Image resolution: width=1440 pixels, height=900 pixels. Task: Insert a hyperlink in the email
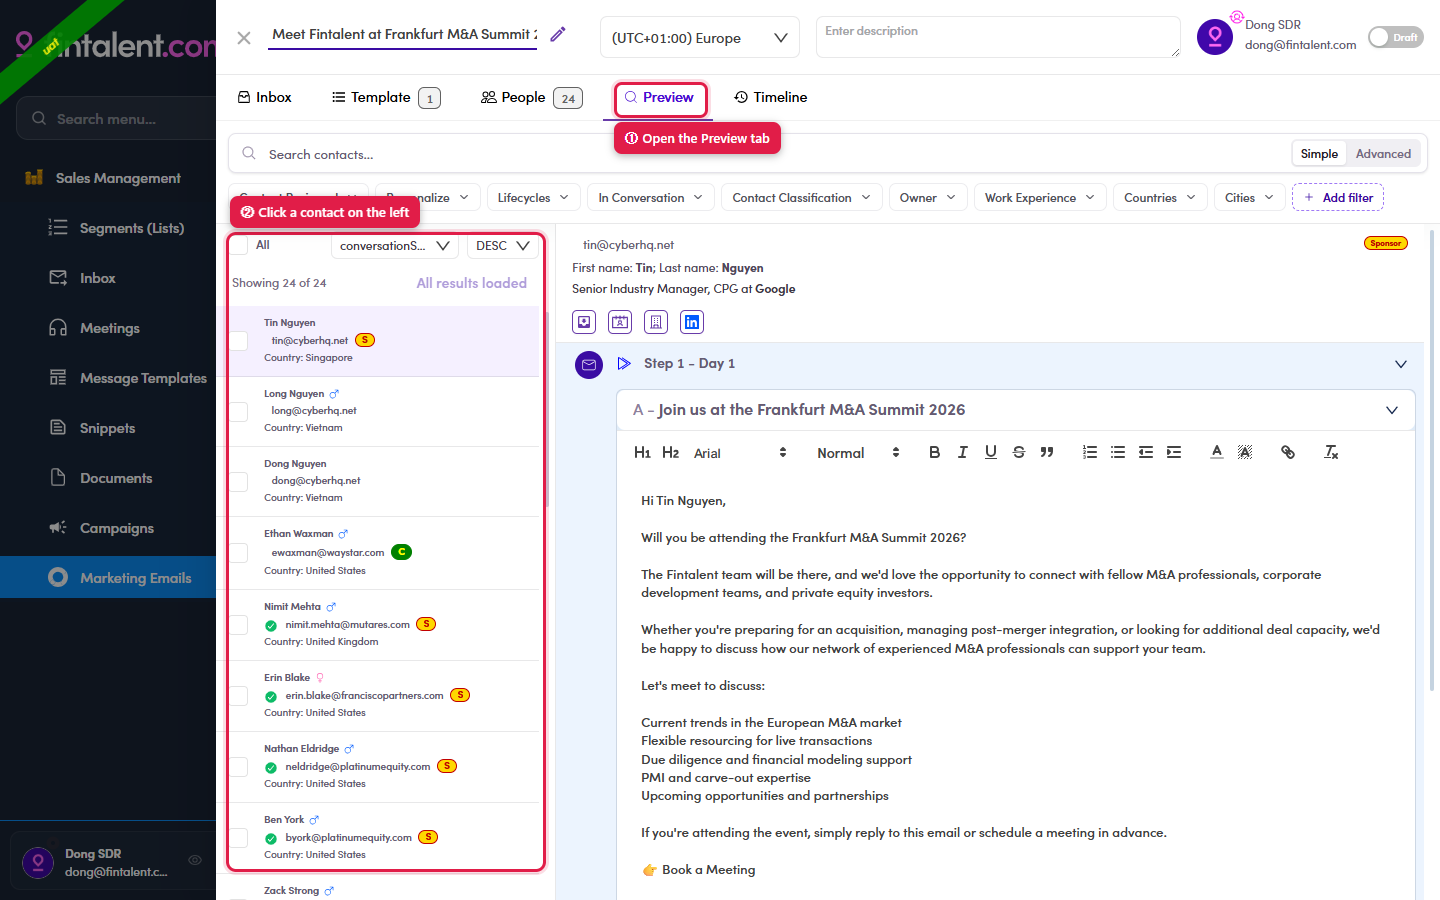tap(1287, 452)
